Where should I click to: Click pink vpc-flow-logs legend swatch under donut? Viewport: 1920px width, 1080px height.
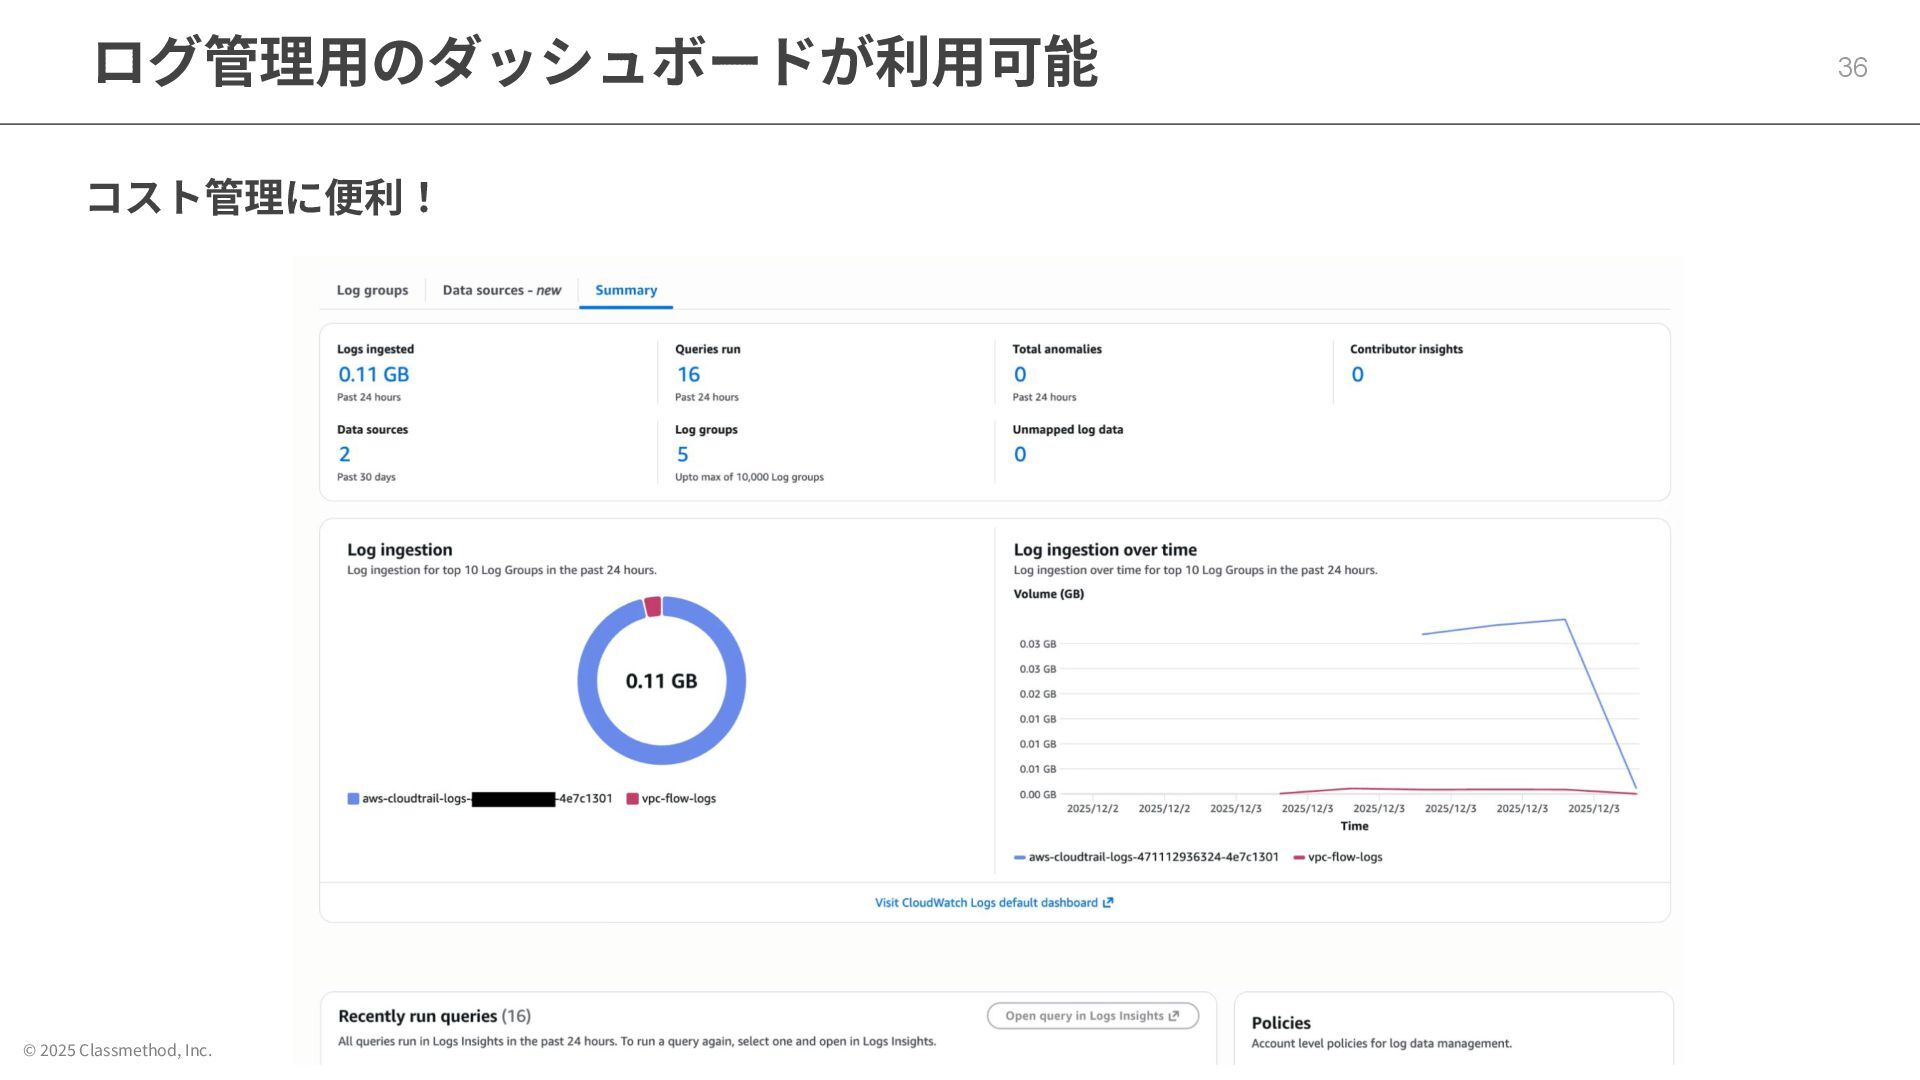(x=632, y=799)
